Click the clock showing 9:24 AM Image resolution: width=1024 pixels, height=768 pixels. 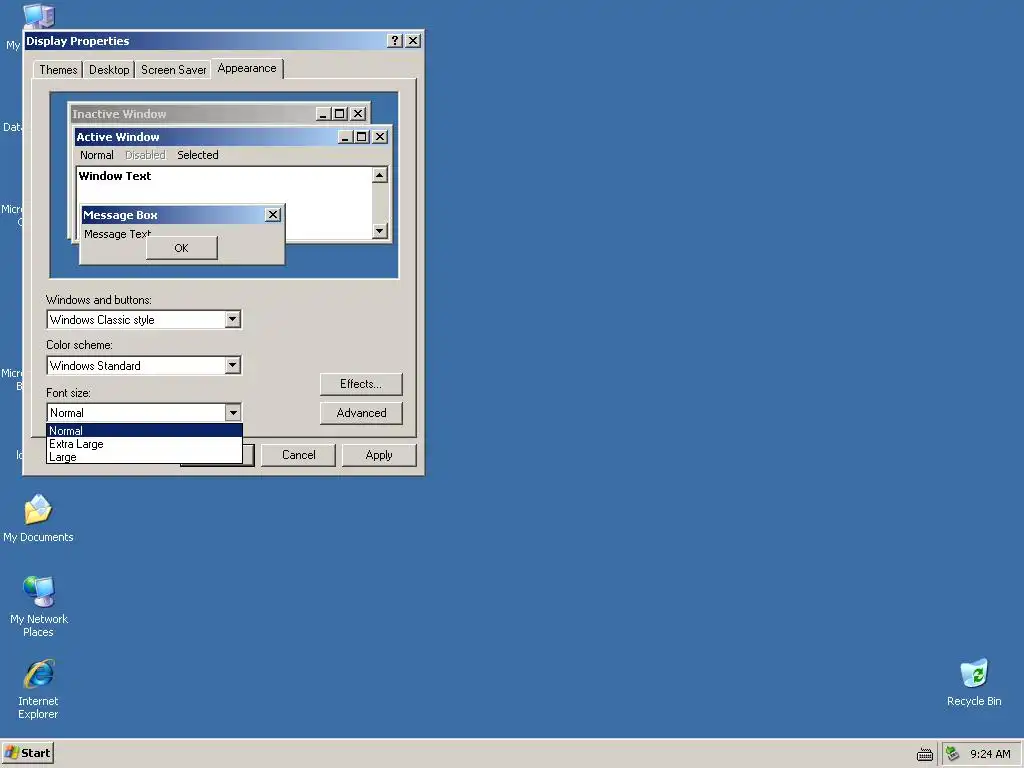click(x=990, y=754)
